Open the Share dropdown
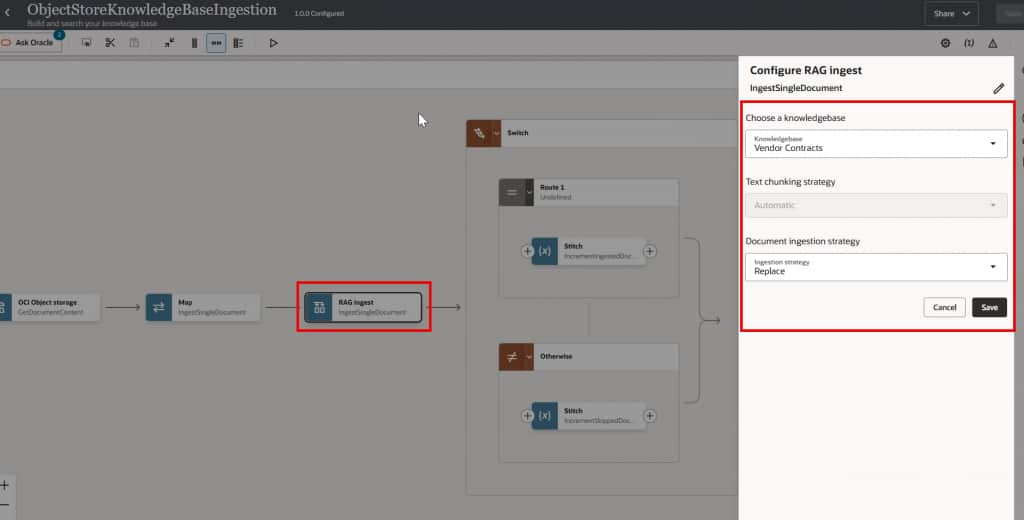 pyautogui.click(x=952, y=13)
